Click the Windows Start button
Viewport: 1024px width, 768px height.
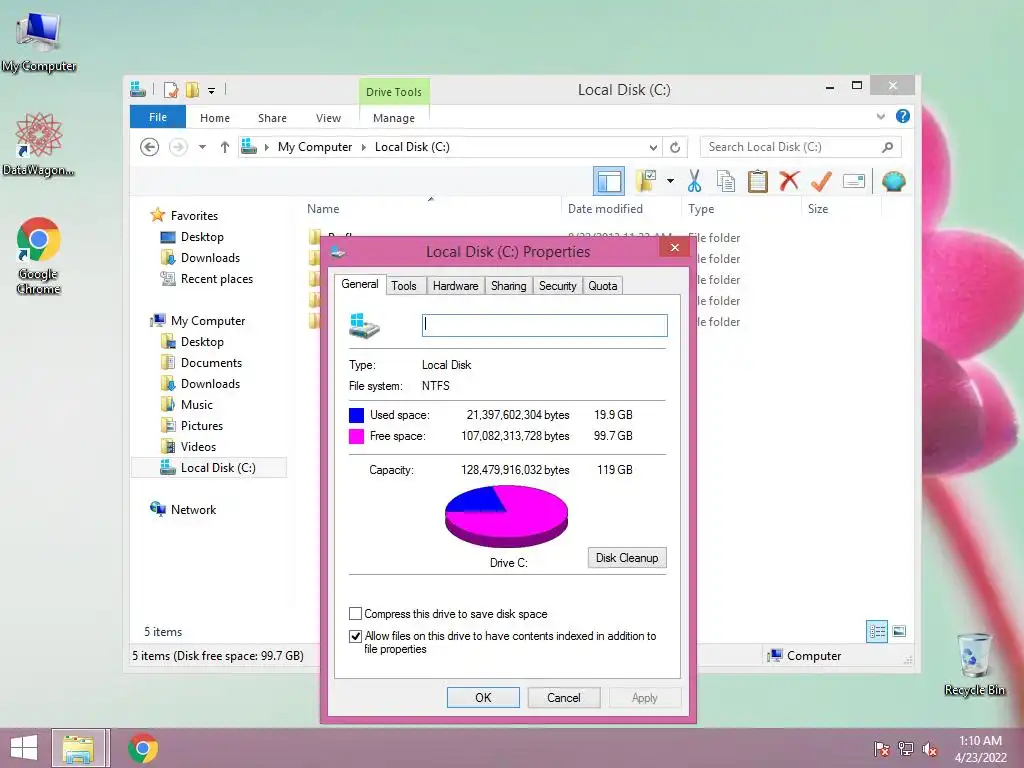pyautogui.click(x=24, y=748)
